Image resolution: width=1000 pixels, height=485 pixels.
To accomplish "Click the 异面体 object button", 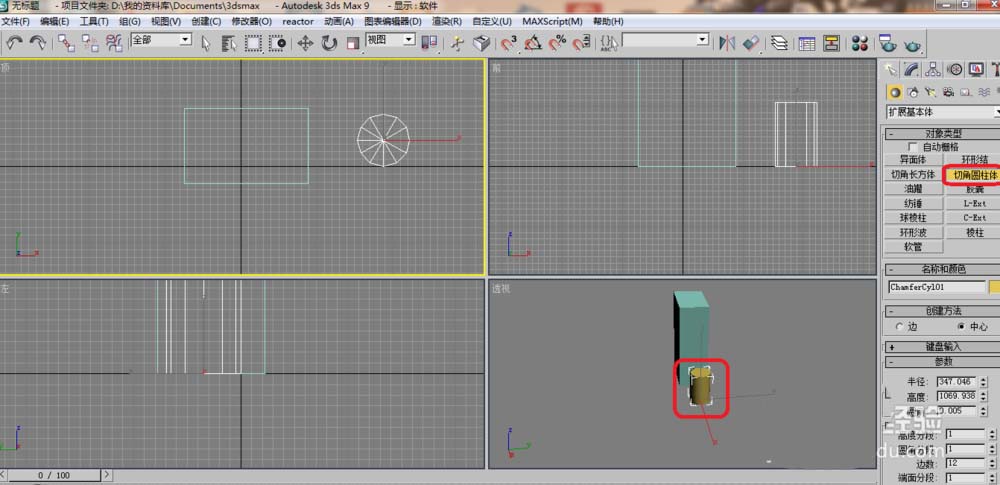I will click(913, 160).
